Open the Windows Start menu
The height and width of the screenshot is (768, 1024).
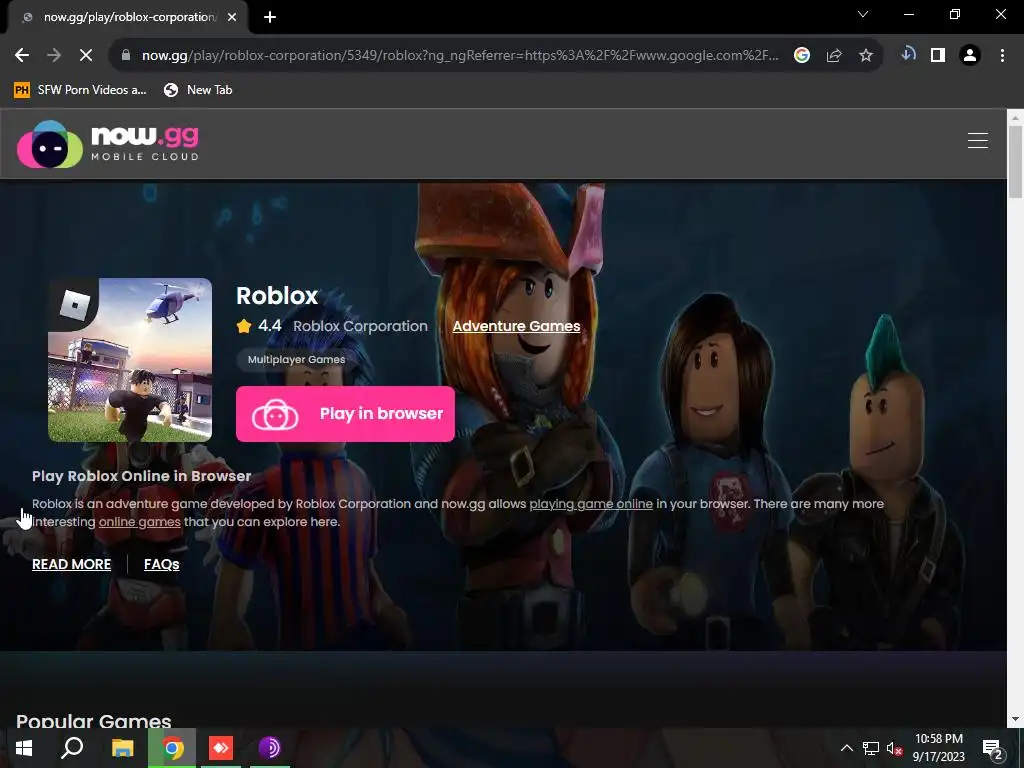click(x=24, y=748)
